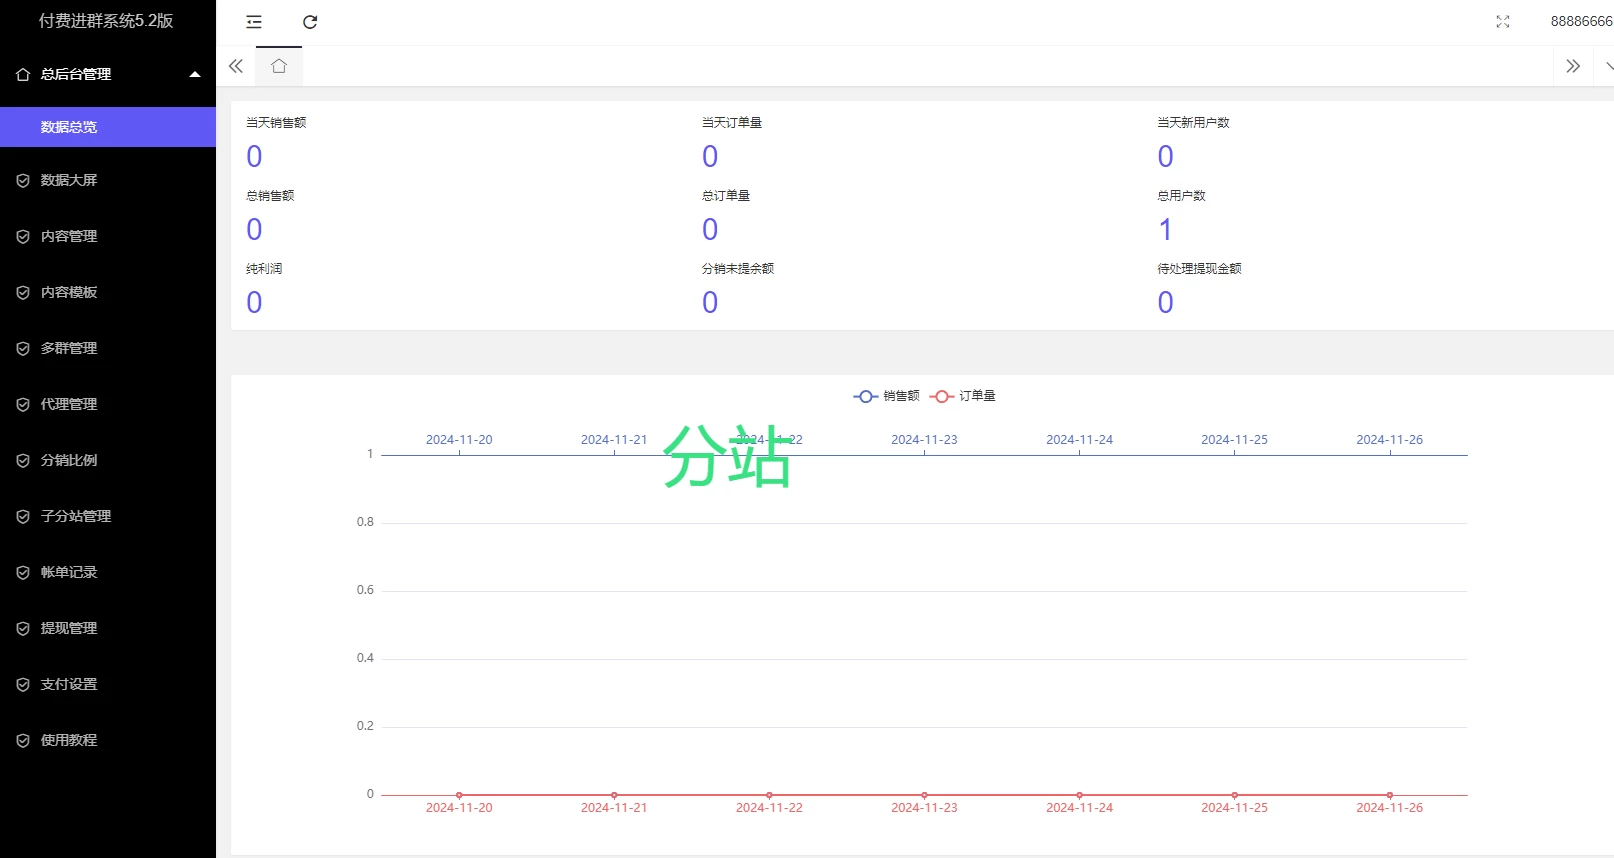The width and height of the screenshot is (1614, 858).
Task: Open 使用教程 from the sidebar
Action: [x=69, y=741]
